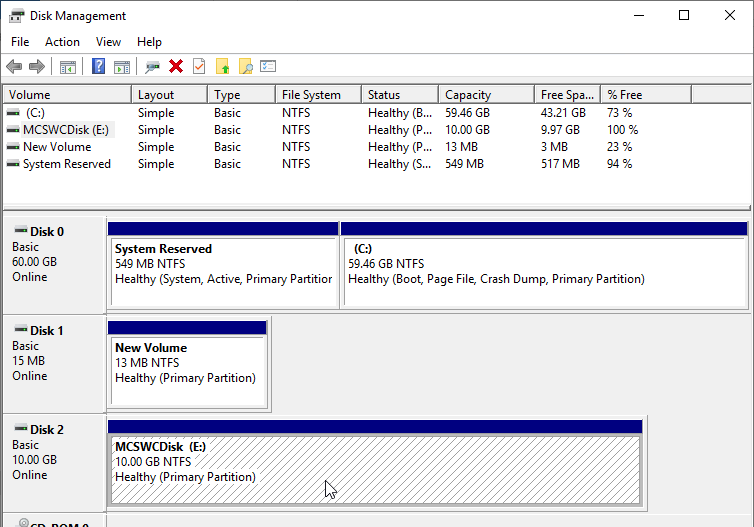Click the folder icon with green arrow

(222, 67)
